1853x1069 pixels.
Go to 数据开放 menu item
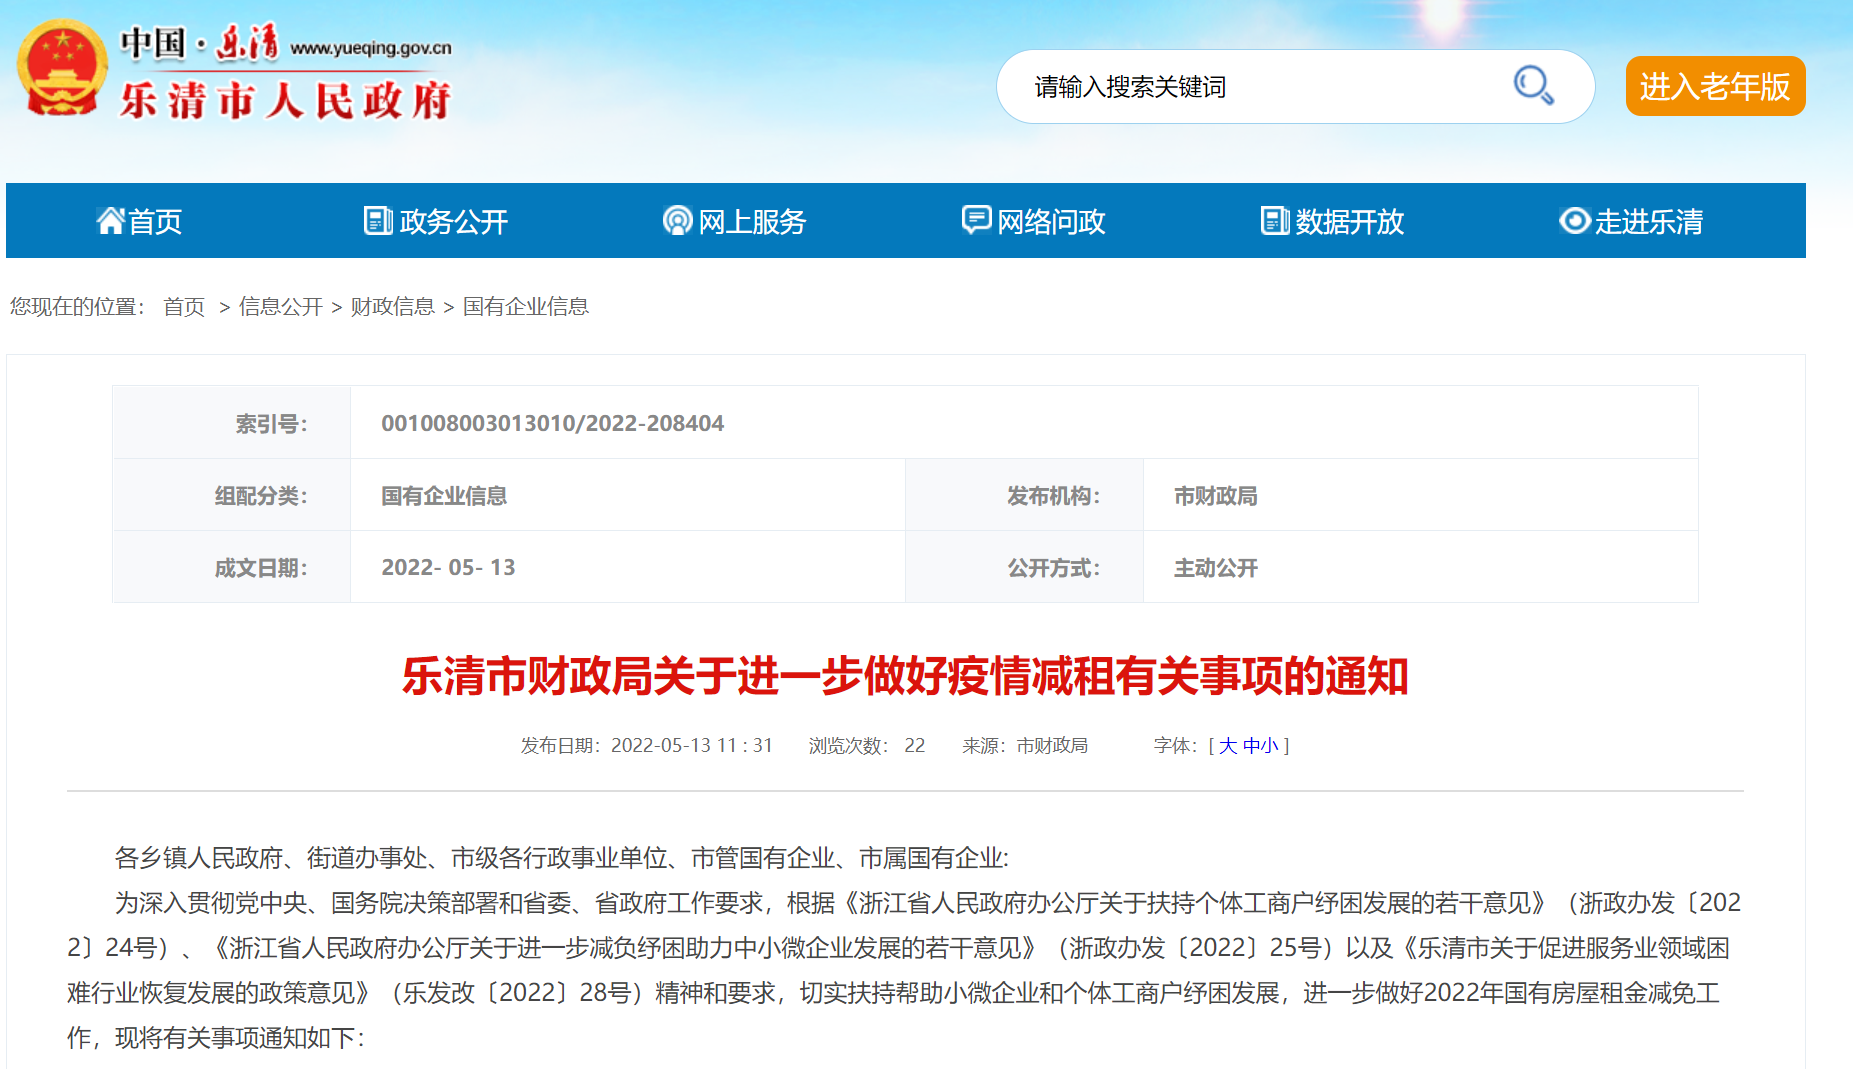(1349, 221)
